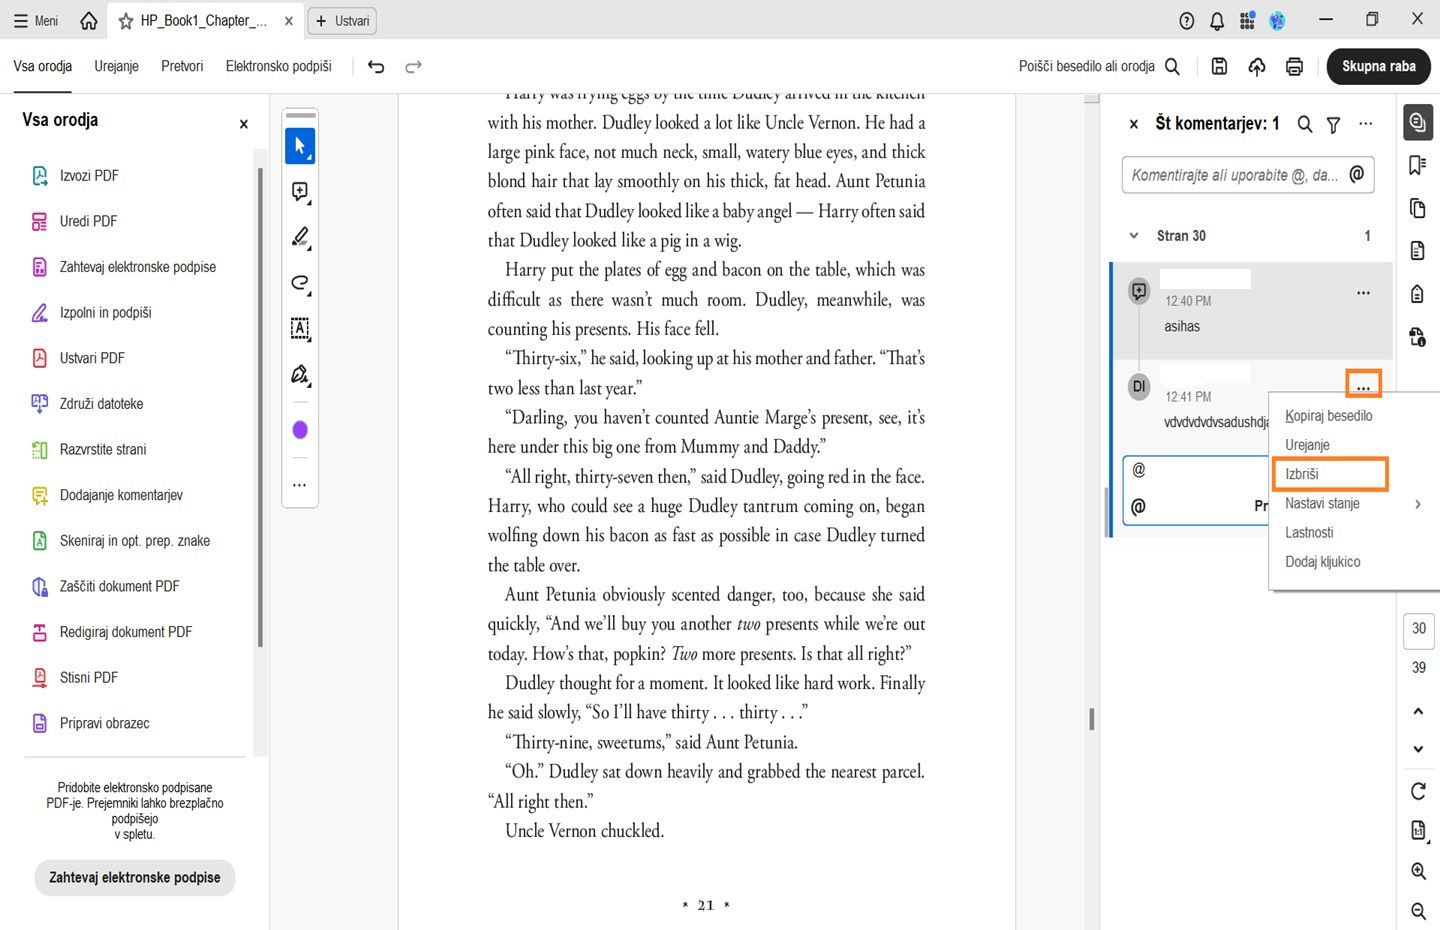Open Lastnosti from the context menu
The width and height of the screenshot is (1440, 930).
[x=1309, y=533]
